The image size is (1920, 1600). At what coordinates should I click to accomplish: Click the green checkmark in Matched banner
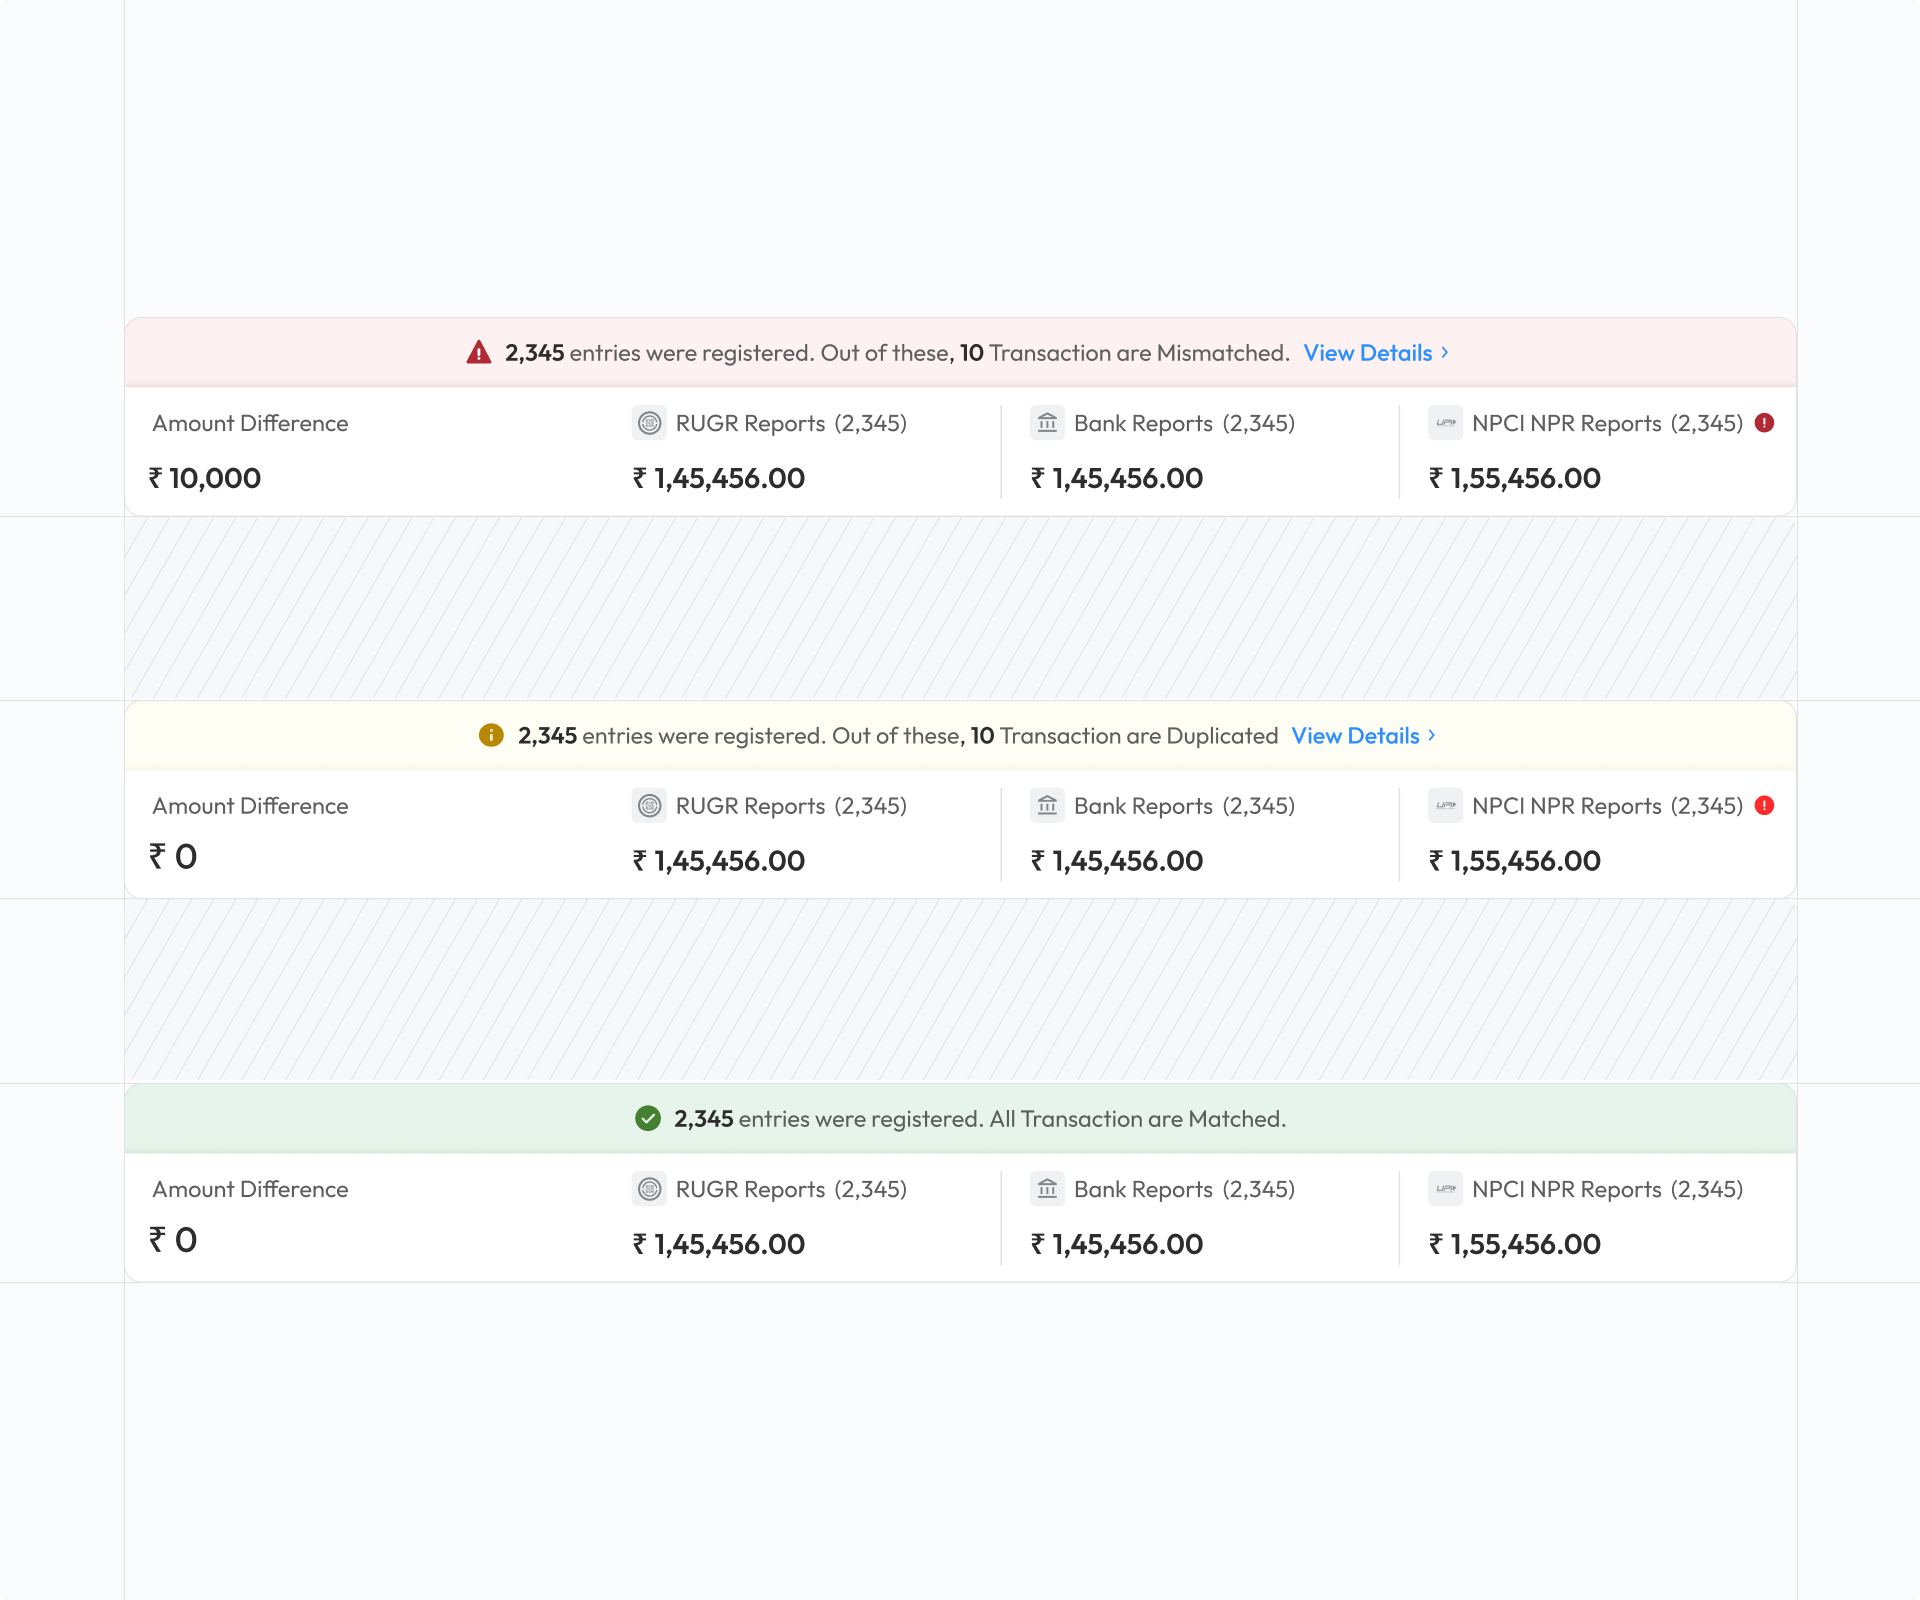648,1118
